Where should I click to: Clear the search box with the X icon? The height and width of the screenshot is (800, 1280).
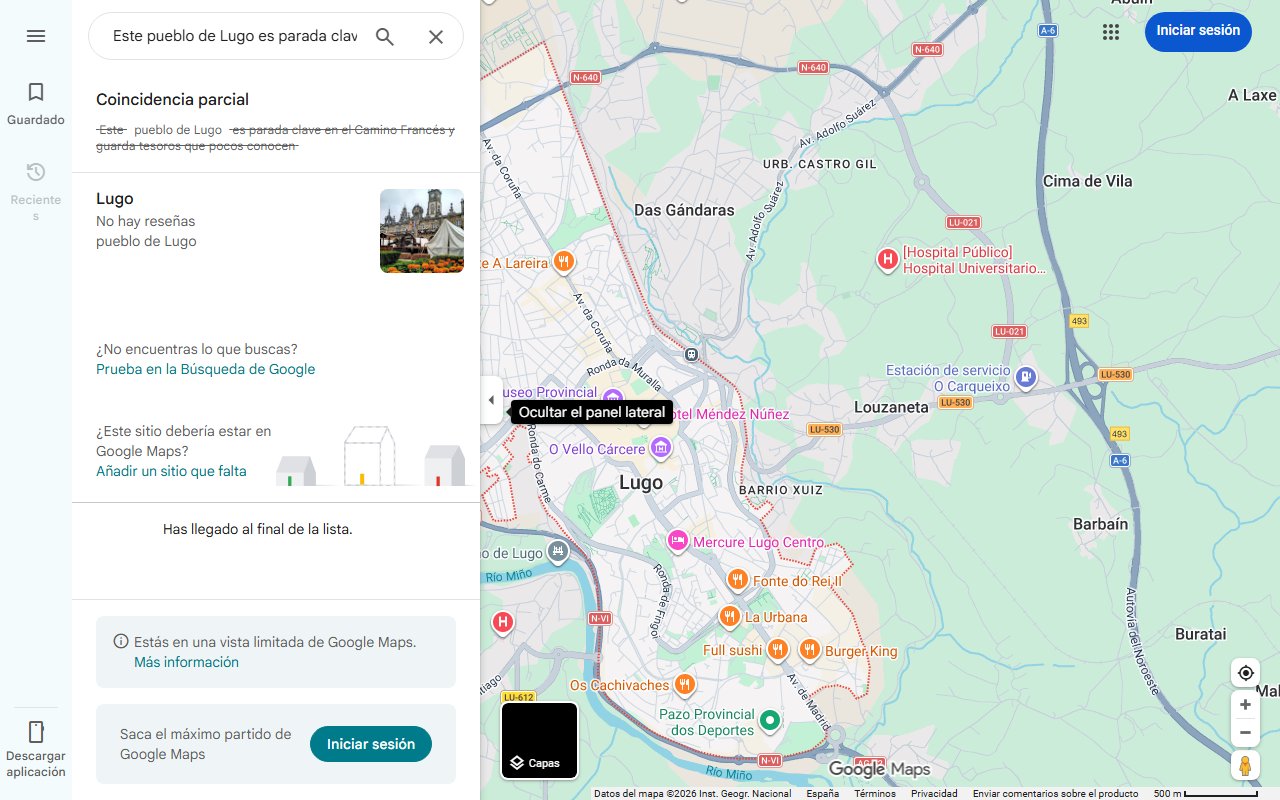pos(436,35)
